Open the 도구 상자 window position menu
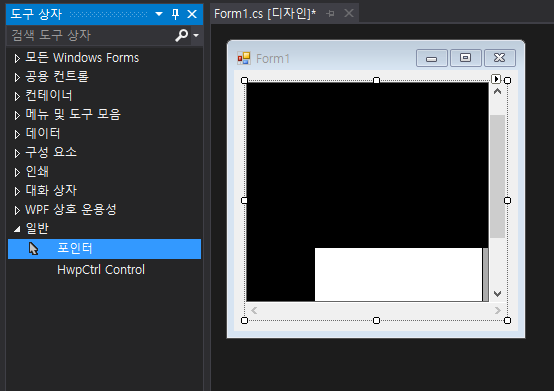 (x=159, y=14)
